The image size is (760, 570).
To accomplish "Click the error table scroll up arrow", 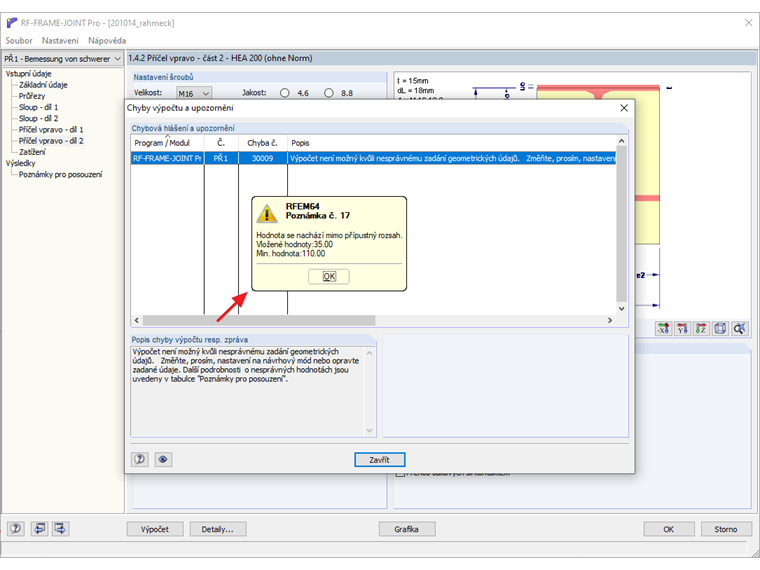I will pos(621,141).
